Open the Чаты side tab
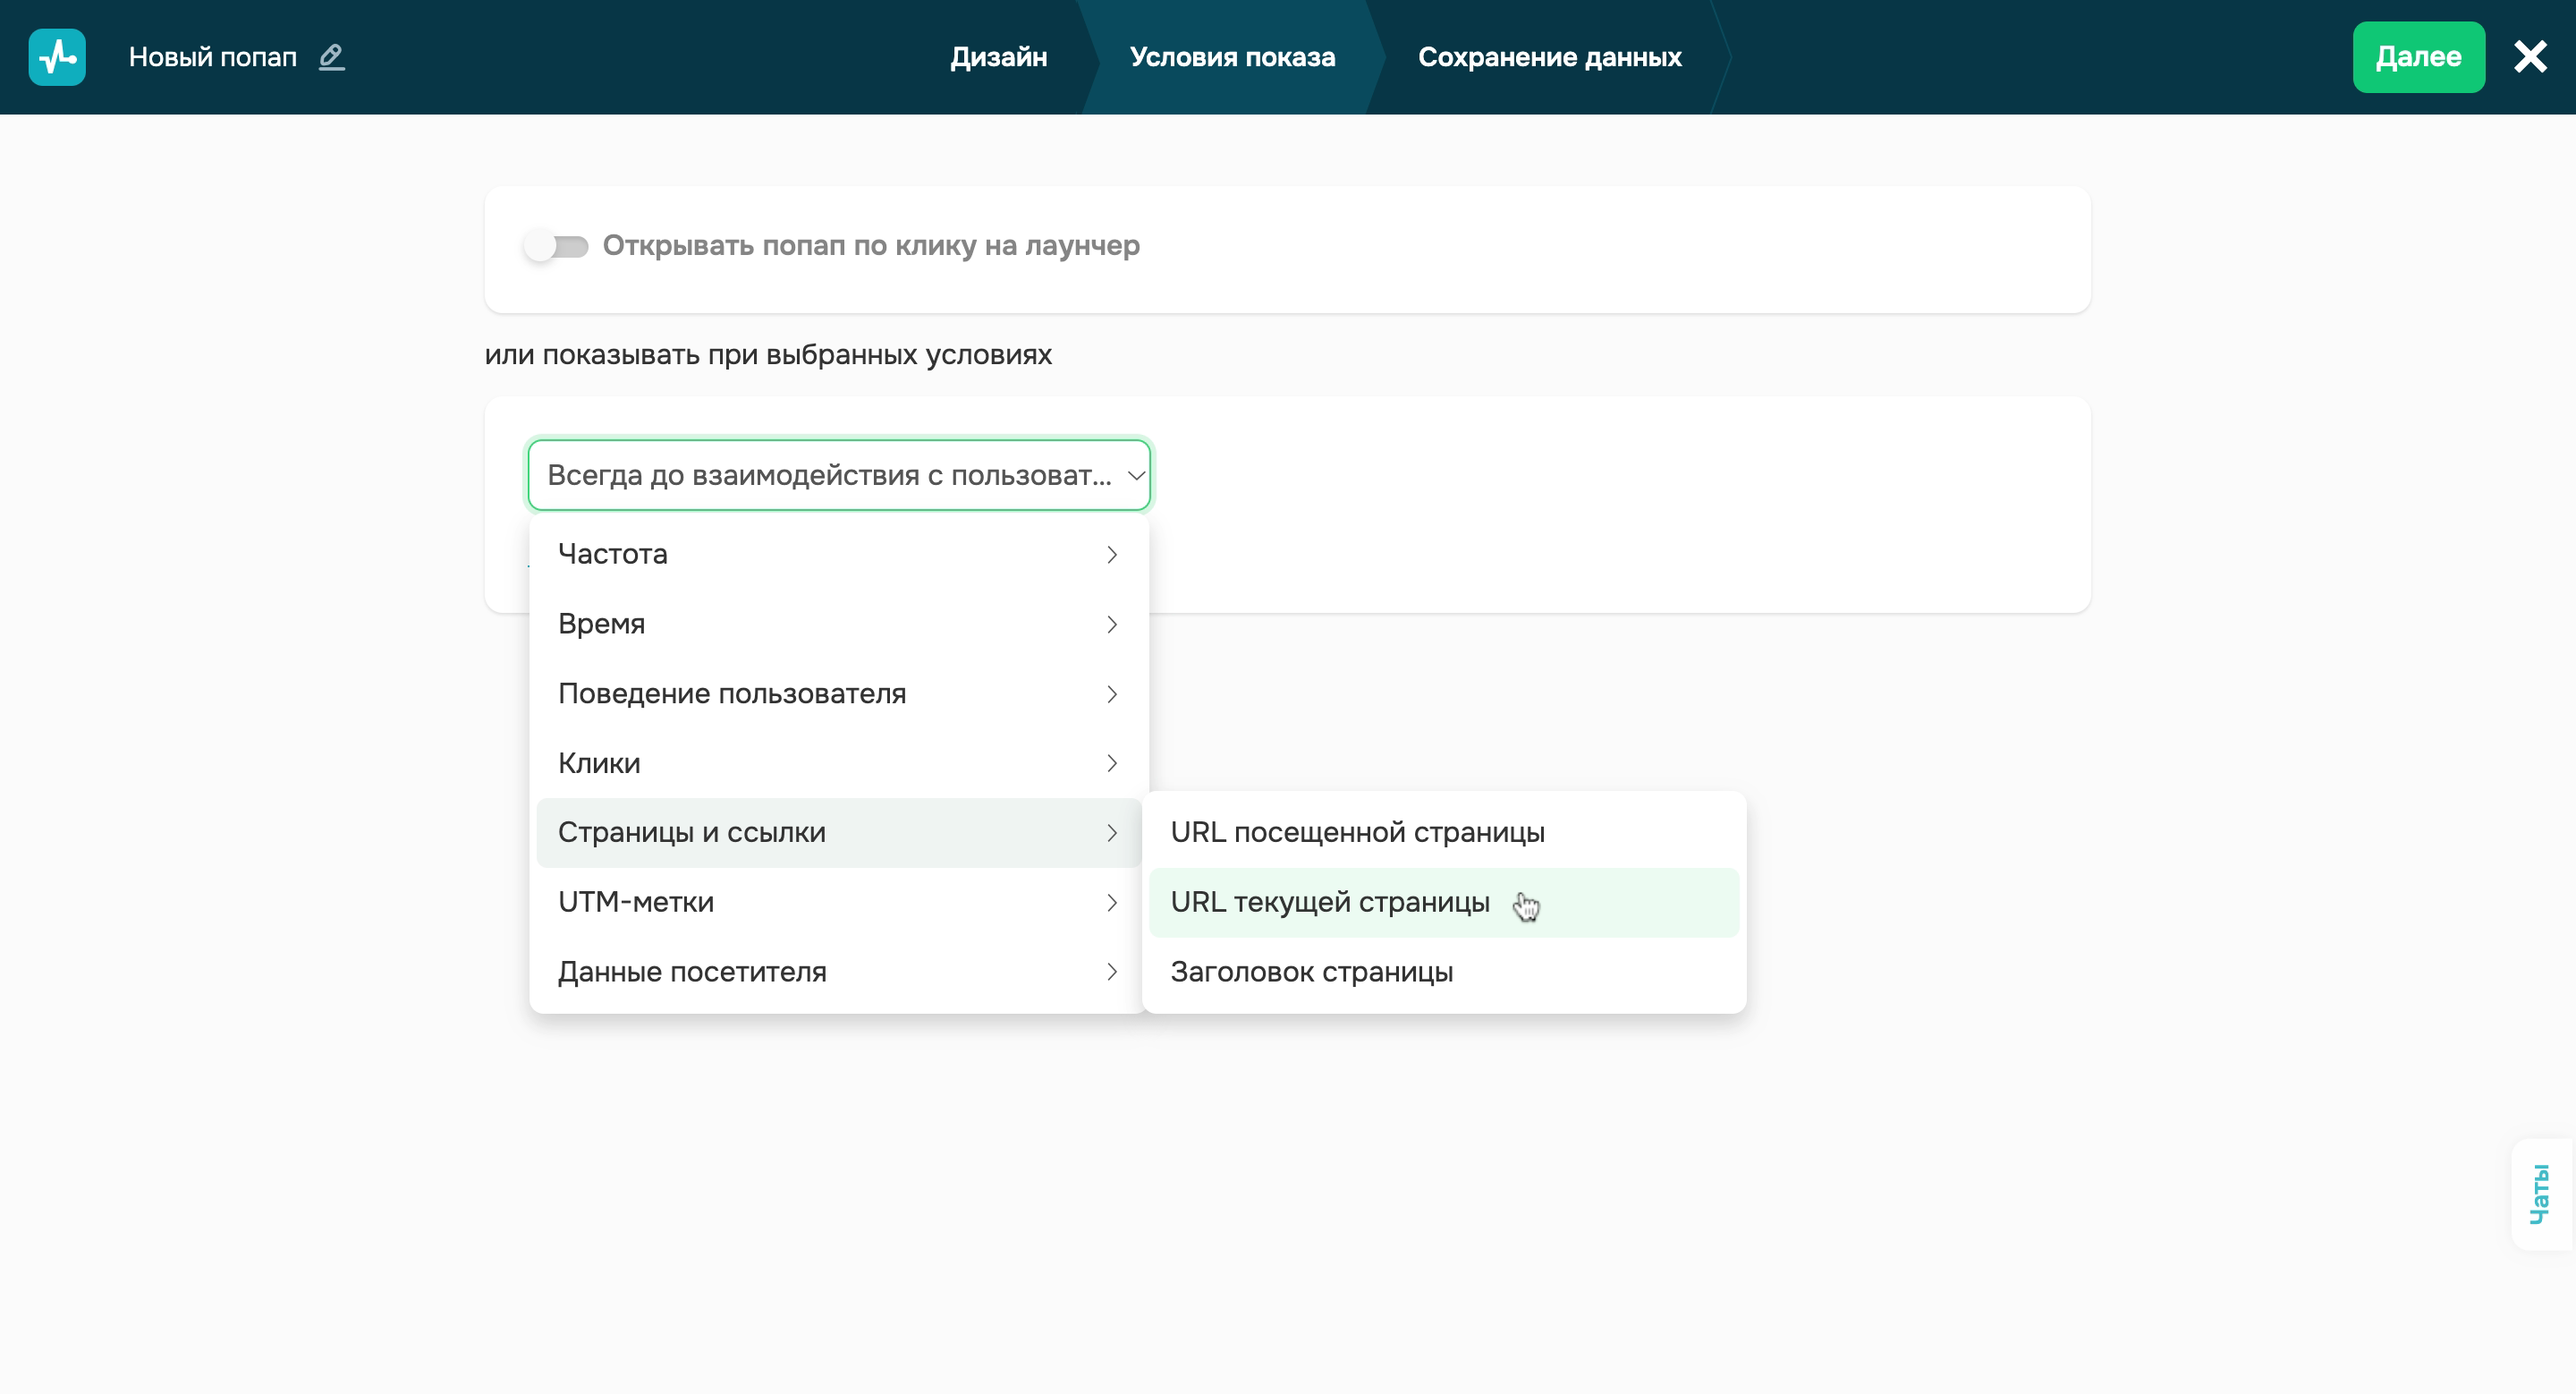This screenshot has width=2576, height=1394. coord(2540,1194)
